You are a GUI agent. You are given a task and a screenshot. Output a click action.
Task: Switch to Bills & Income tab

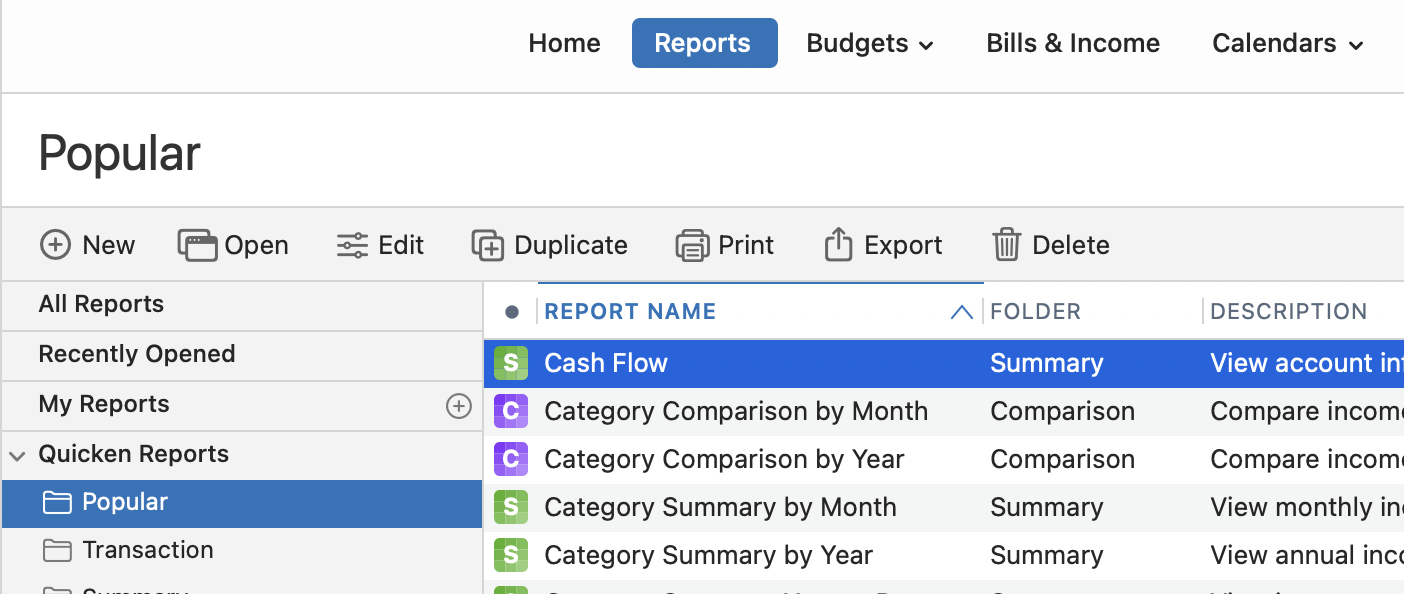tap(1073, 43)
